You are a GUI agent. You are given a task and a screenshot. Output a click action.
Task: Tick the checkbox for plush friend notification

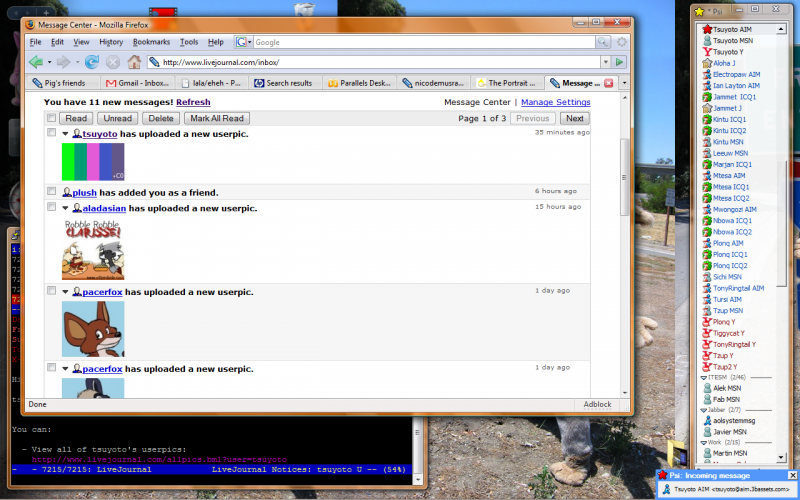coord(51,192)
